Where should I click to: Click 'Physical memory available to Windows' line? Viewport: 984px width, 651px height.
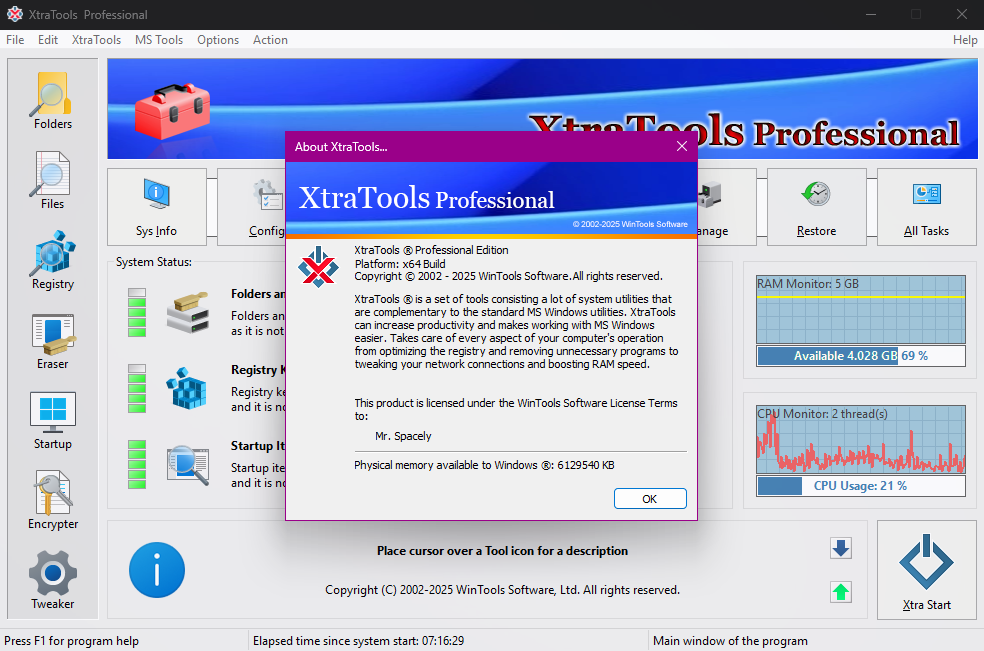pyautogui.click(x=484, y=465)
